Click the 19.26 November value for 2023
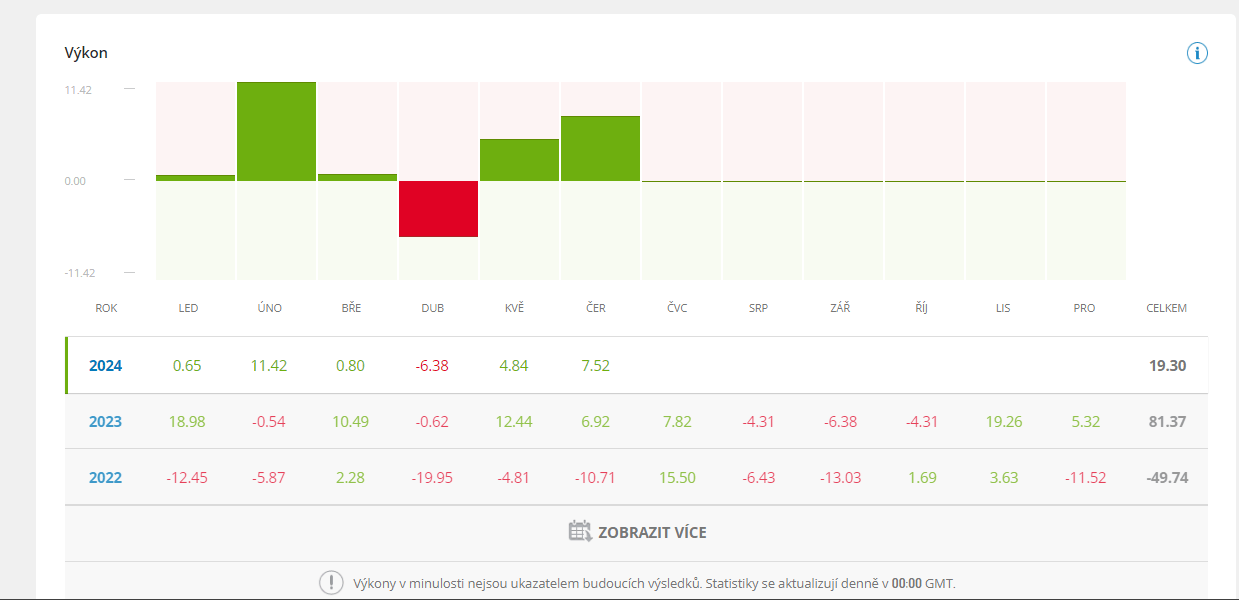 [1003, 422]
